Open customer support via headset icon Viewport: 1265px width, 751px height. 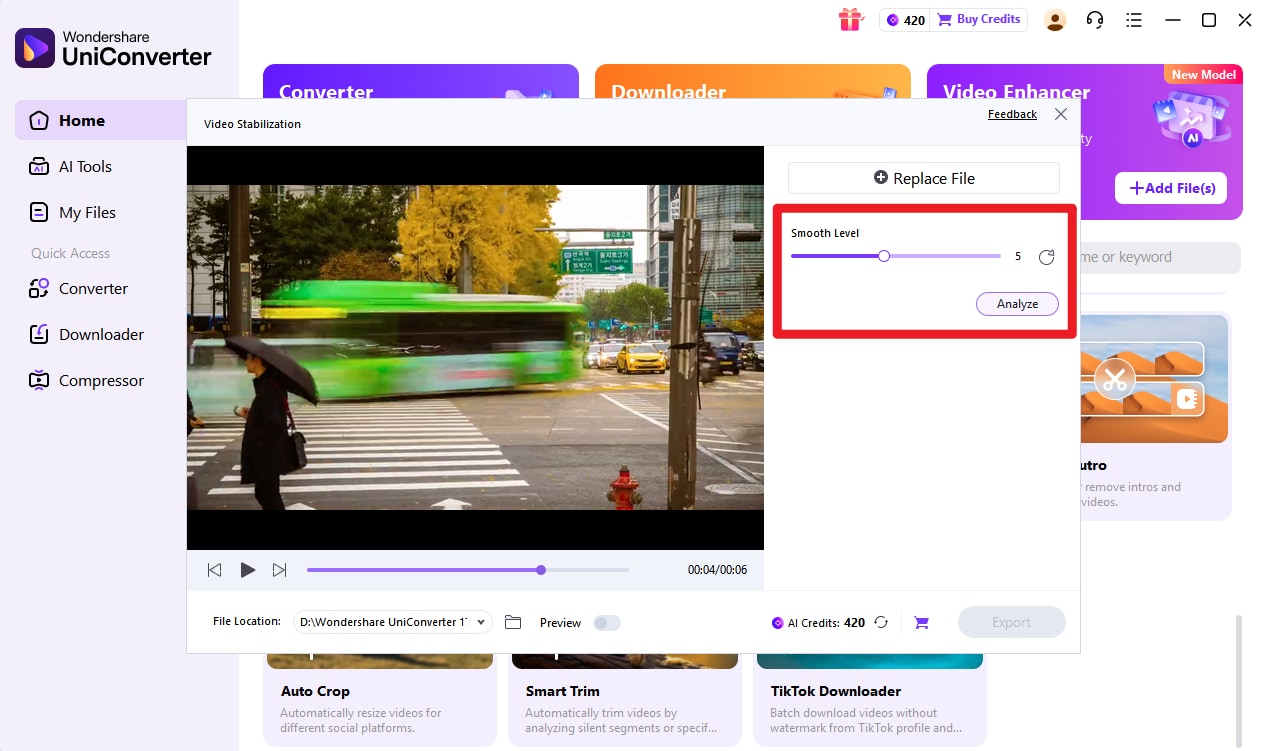click(1095, 20)
